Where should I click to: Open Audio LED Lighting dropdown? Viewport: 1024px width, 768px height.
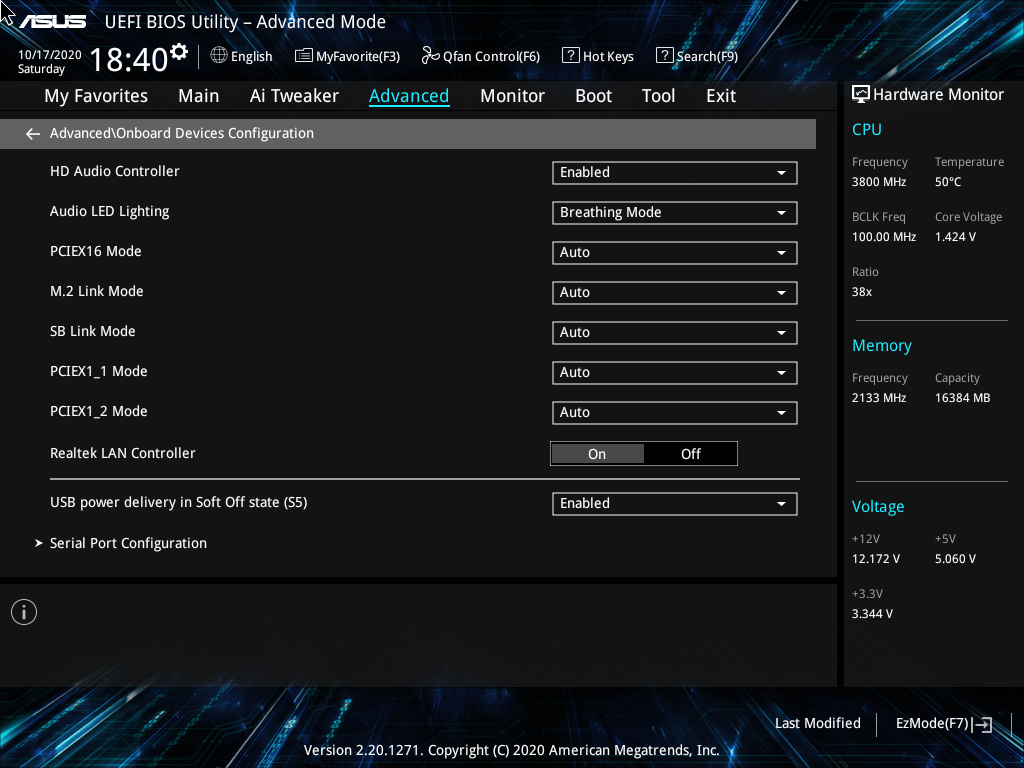[675, 212]
